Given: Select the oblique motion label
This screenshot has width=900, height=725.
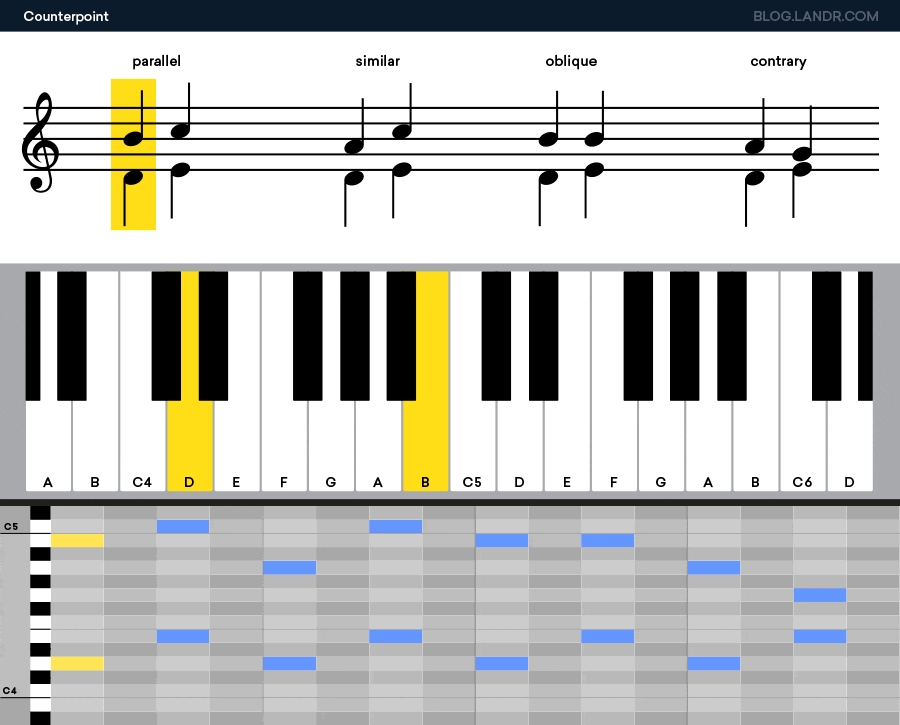Looking at the screenshot, I should [x=571, y=61].
